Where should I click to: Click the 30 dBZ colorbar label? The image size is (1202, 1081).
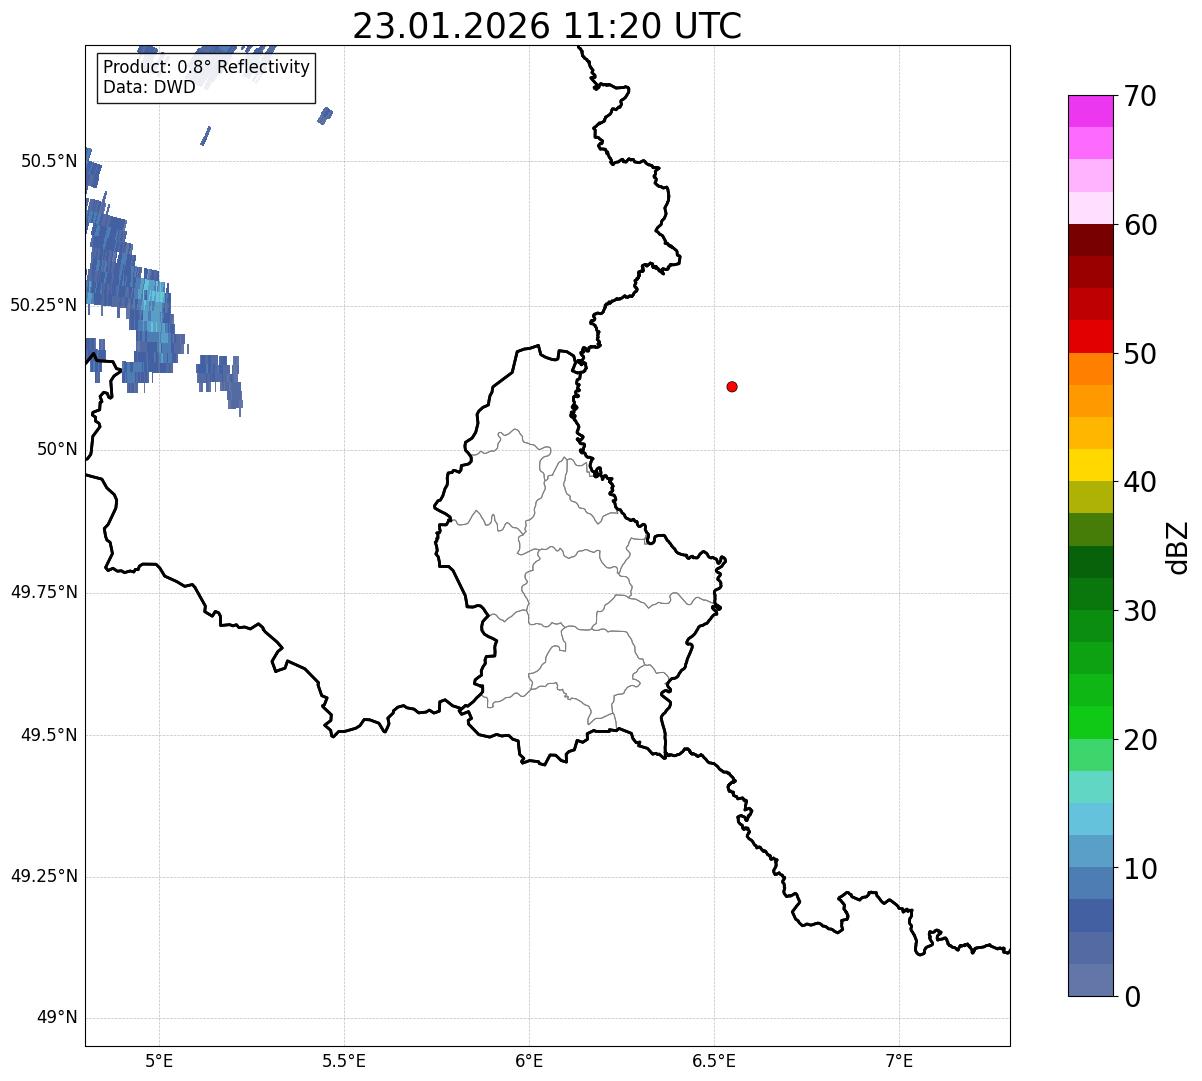pos(1140,611)
